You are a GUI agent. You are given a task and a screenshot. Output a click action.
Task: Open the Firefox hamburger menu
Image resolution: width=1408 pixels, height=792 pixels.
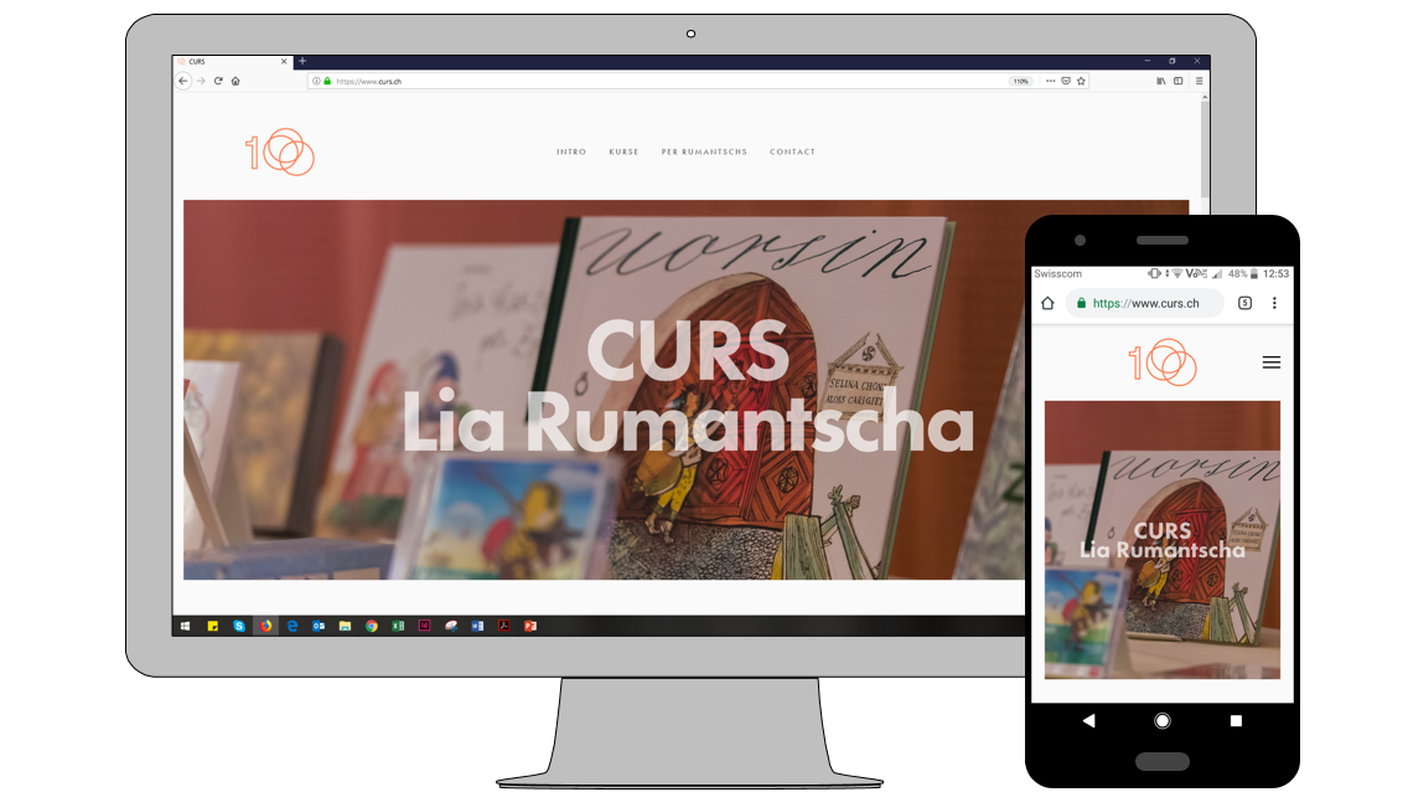pos(1199,81)
